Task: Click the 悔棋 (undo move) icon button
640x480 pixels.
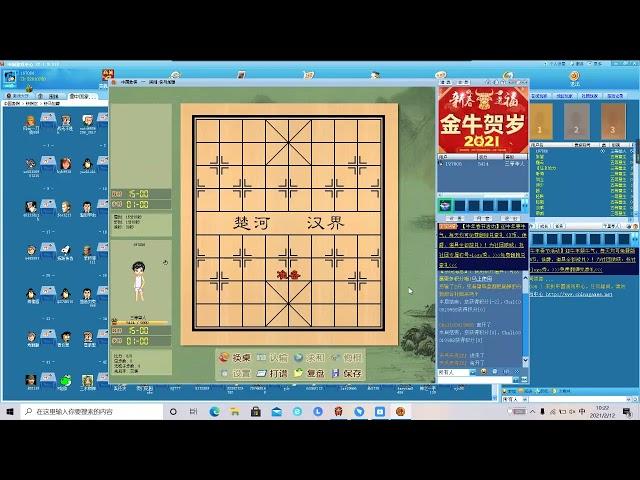Action: point(344,357)
